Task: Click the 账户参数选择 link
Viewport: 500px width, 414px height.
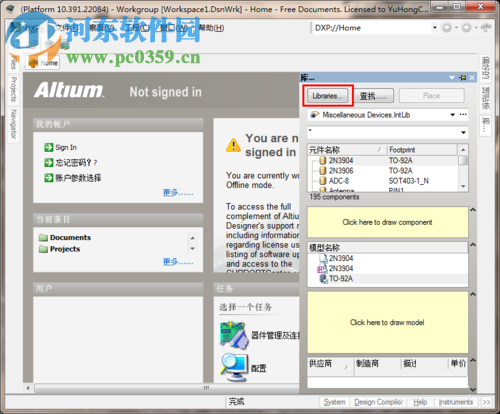Action: click(78, 178)
